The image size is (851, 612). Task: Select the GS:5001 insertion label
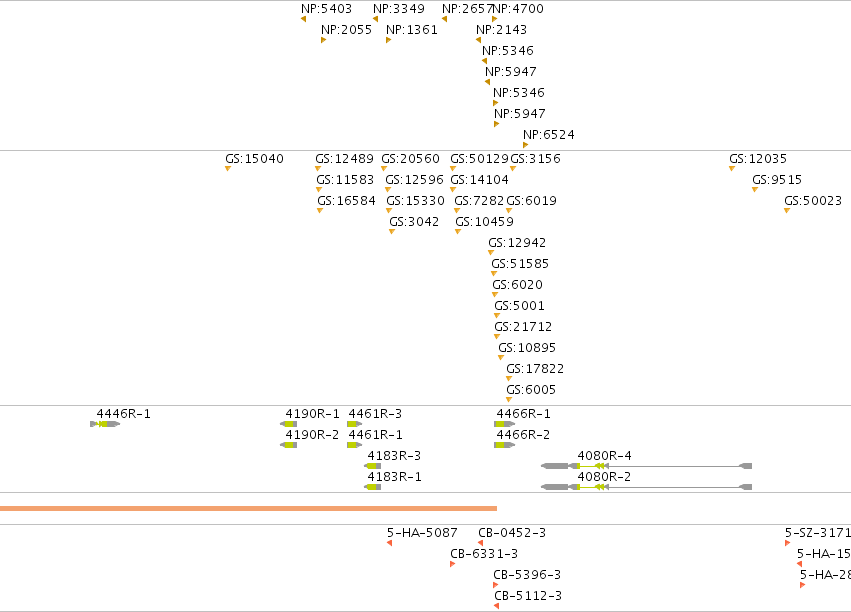[x=519, y=306]
